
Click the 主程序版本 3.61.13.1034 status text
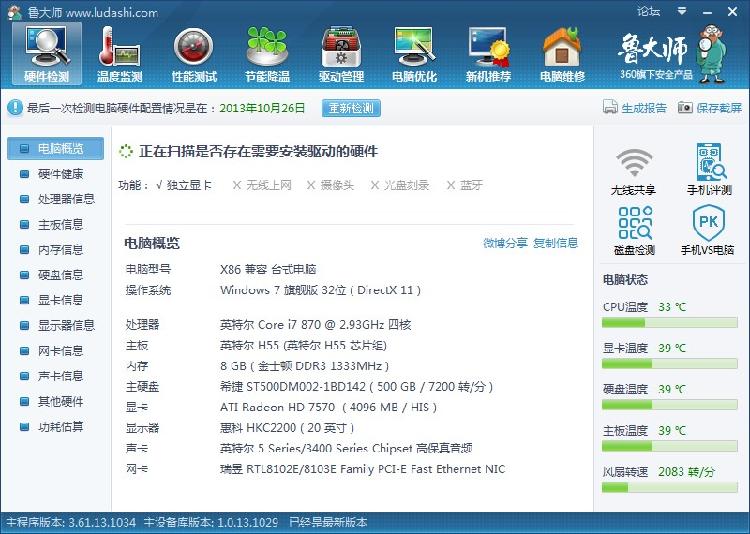click(x=71, y=522)
